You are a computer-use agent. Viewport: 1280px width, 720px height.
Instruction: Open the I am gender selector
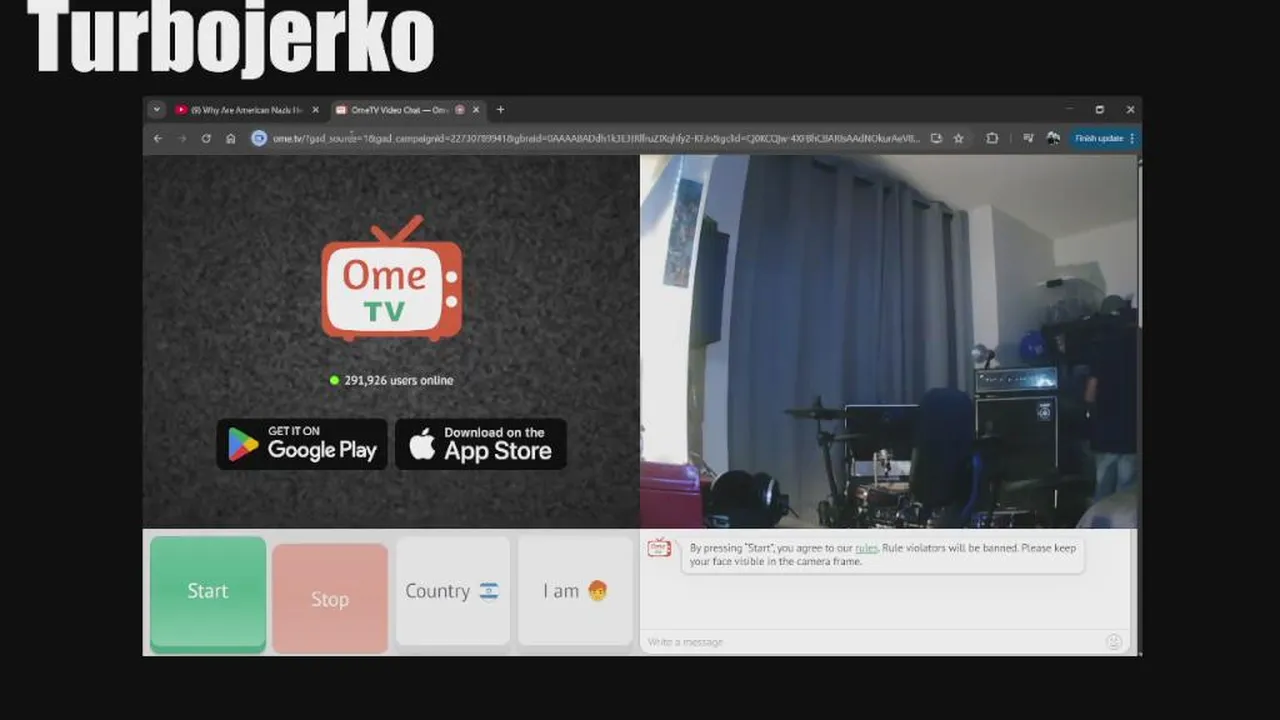pos(575,591)
